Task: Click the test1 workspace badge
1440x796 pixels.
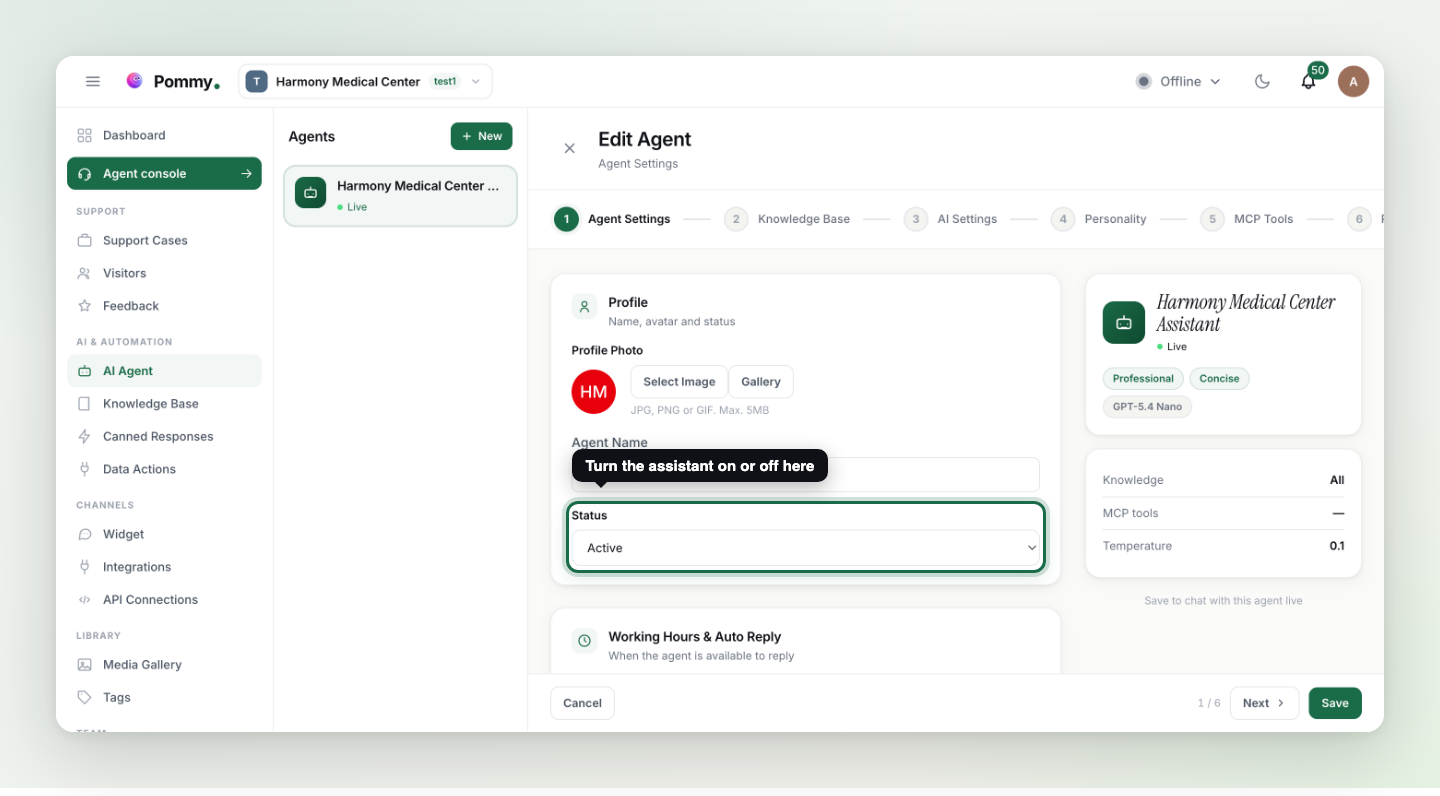Action: coord(445,82)
